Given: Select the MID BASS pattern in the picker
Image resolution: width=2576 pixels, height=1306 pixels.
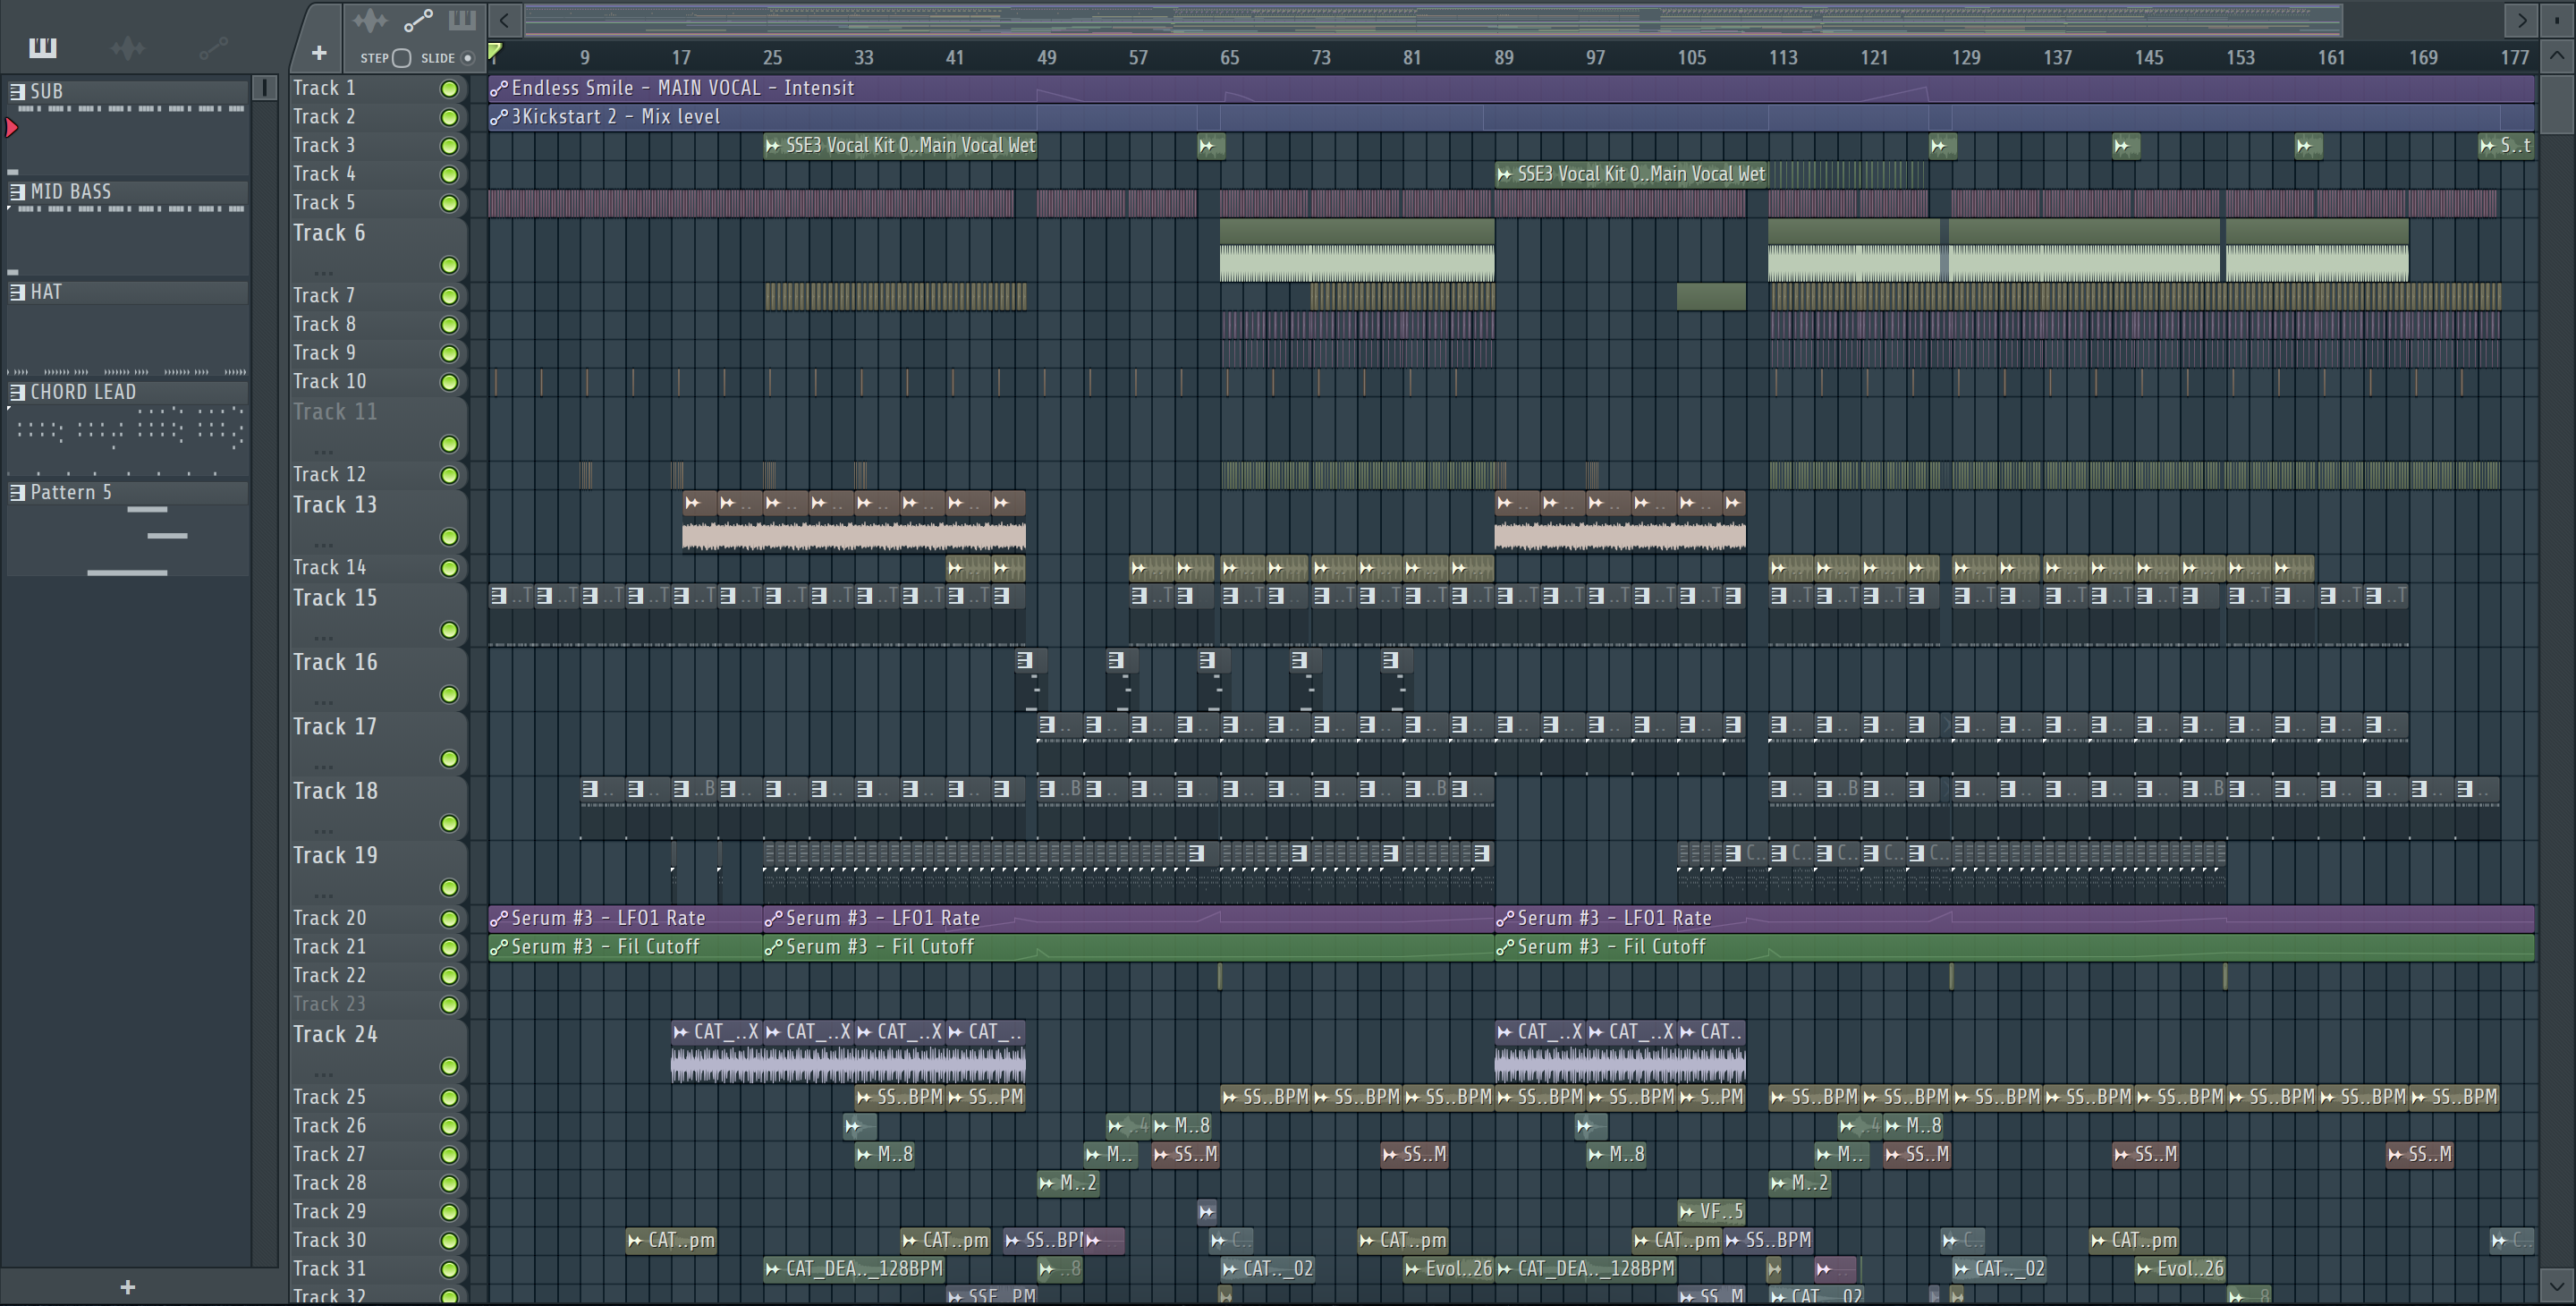Looking at the screenshot, I should coord(128,228).
